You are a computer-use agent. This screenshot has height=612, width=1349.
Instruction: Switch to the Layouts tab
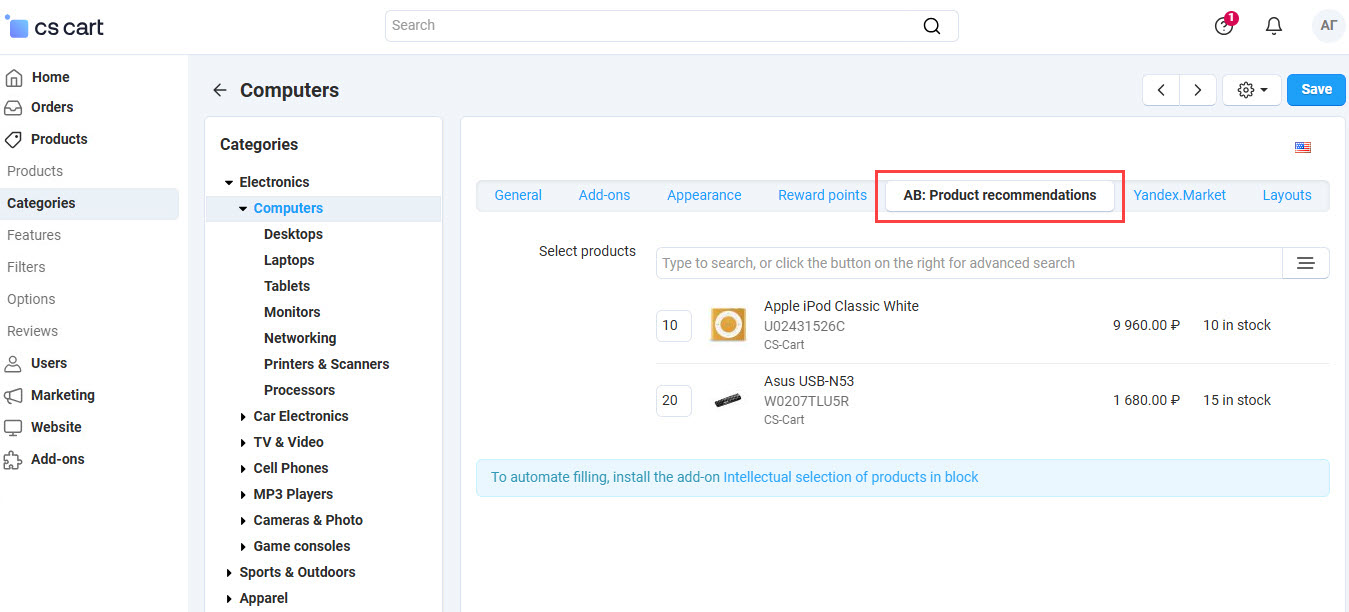(x=1287, y=195)
